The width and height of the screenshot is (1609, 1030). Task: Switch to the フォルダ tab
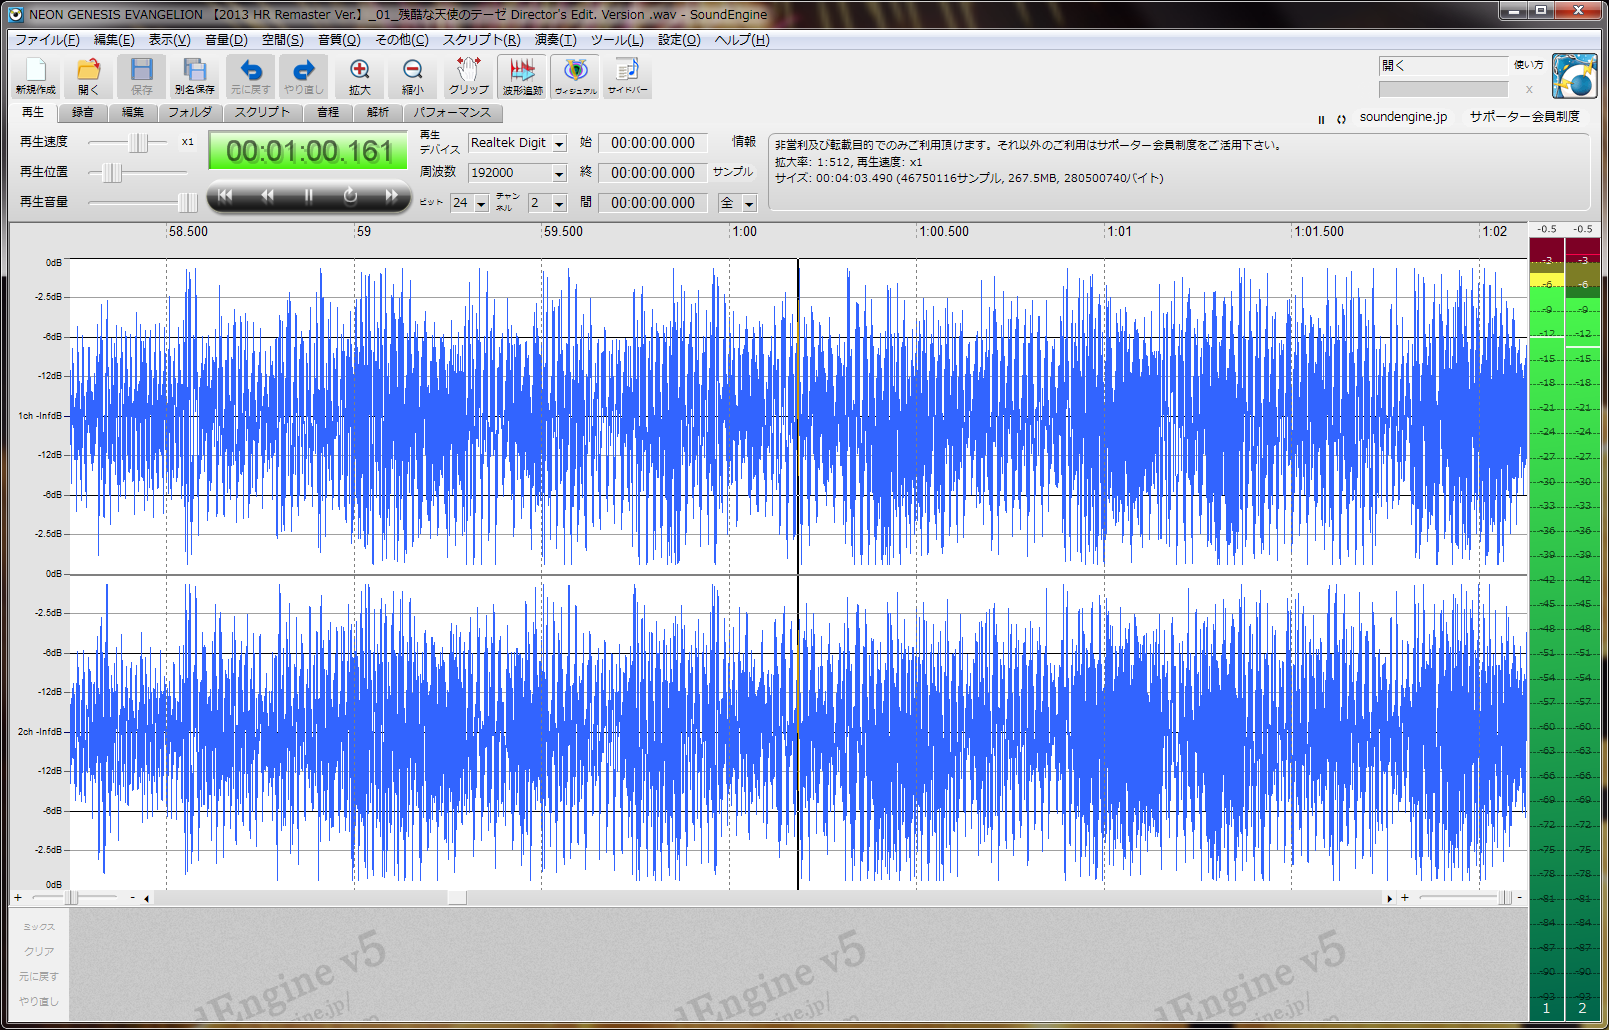tap(190, 112)
